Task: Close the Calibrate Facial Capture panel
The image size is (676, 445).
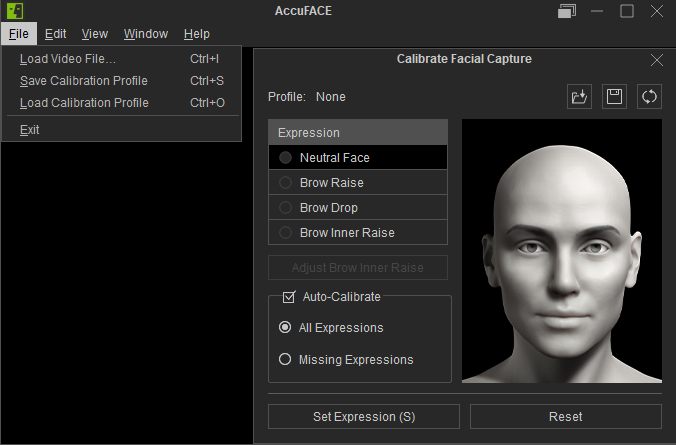Action: click(x=657, y=60)
